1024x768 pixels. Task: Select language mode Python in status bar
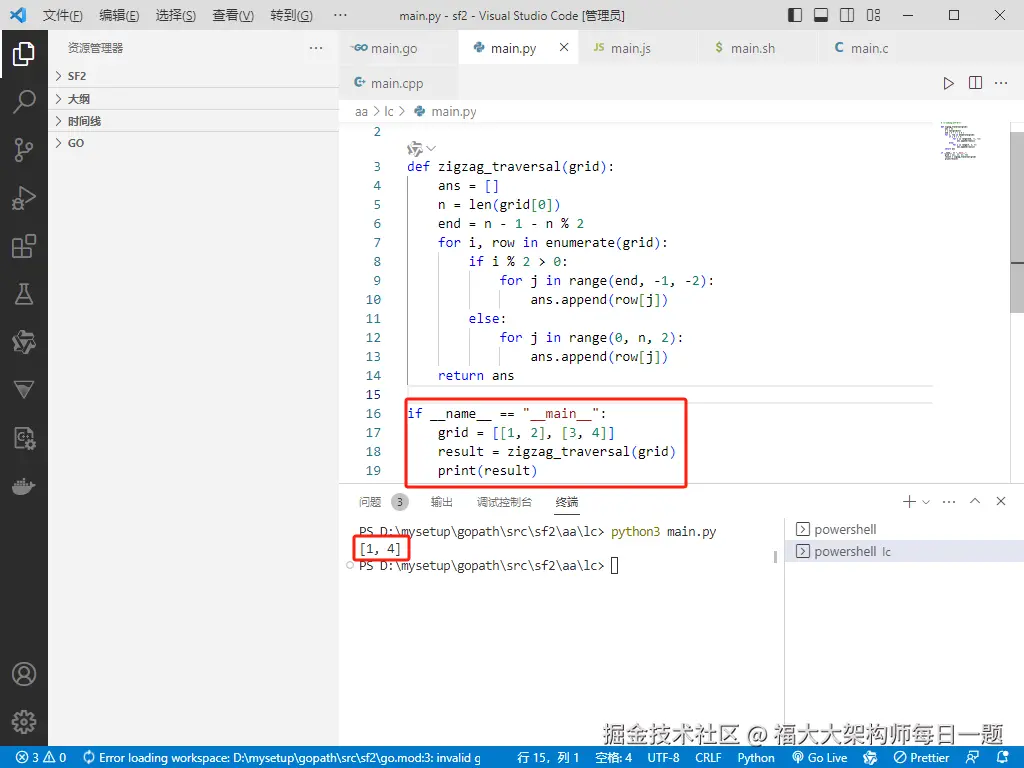tap(756, 758)
